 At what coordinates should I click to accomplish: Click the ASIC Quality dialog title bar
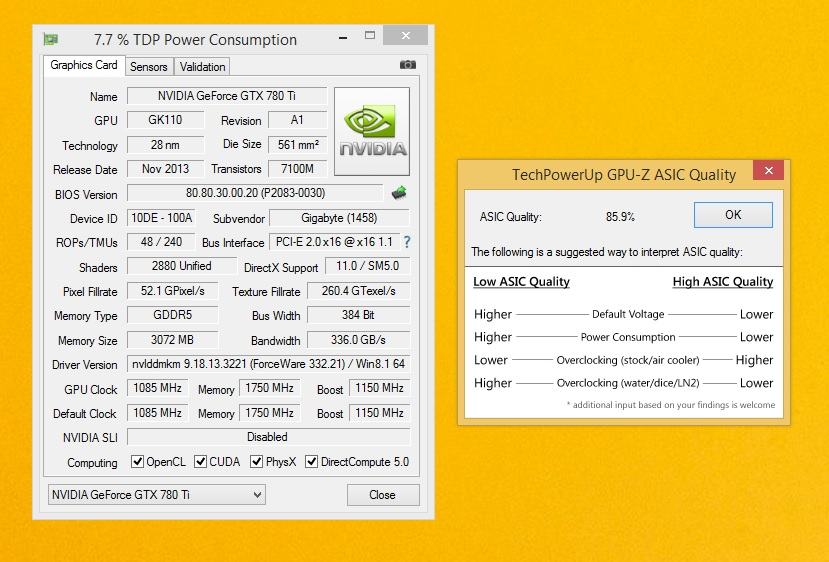(x=624, y=174)
